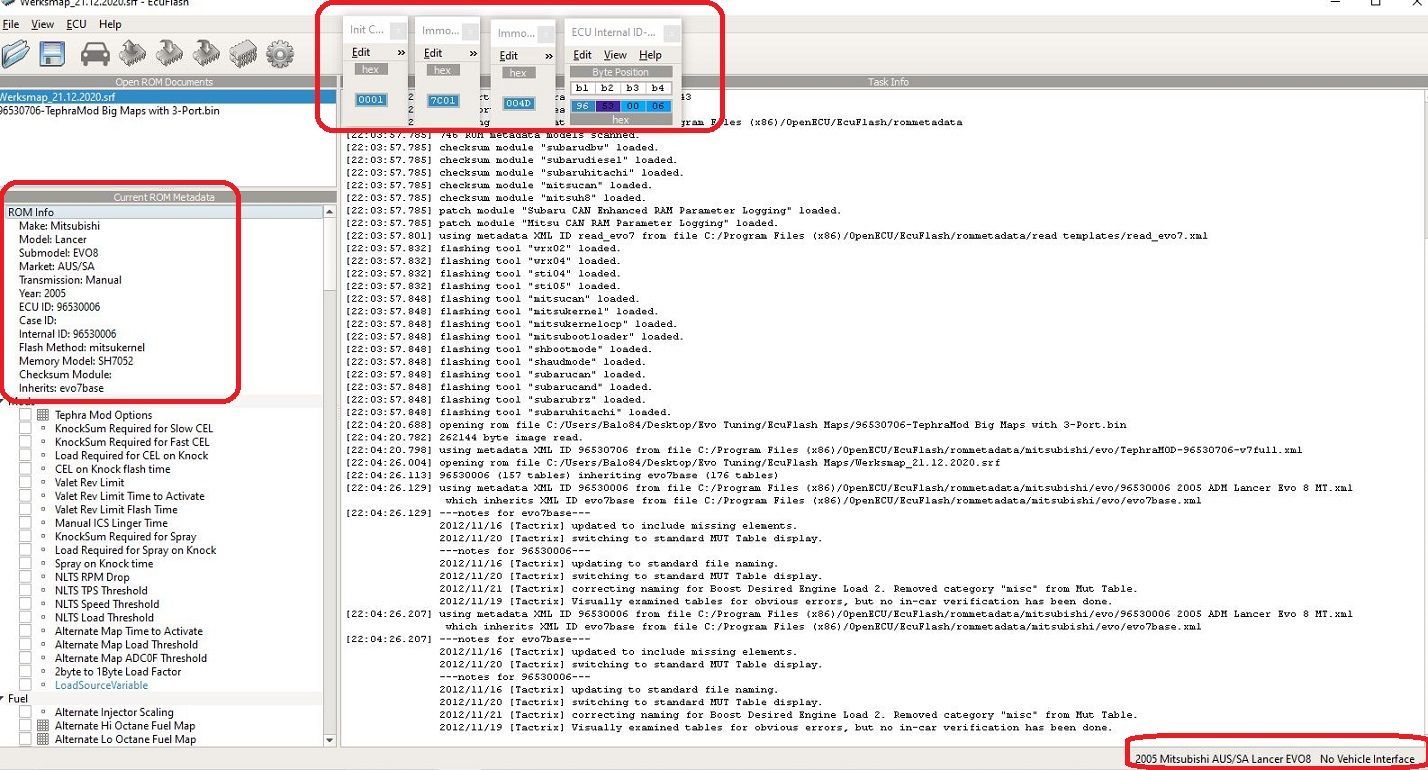Click the 0001 hex value field
This screenshot has width=1428, height=770.
coord(371,100)
